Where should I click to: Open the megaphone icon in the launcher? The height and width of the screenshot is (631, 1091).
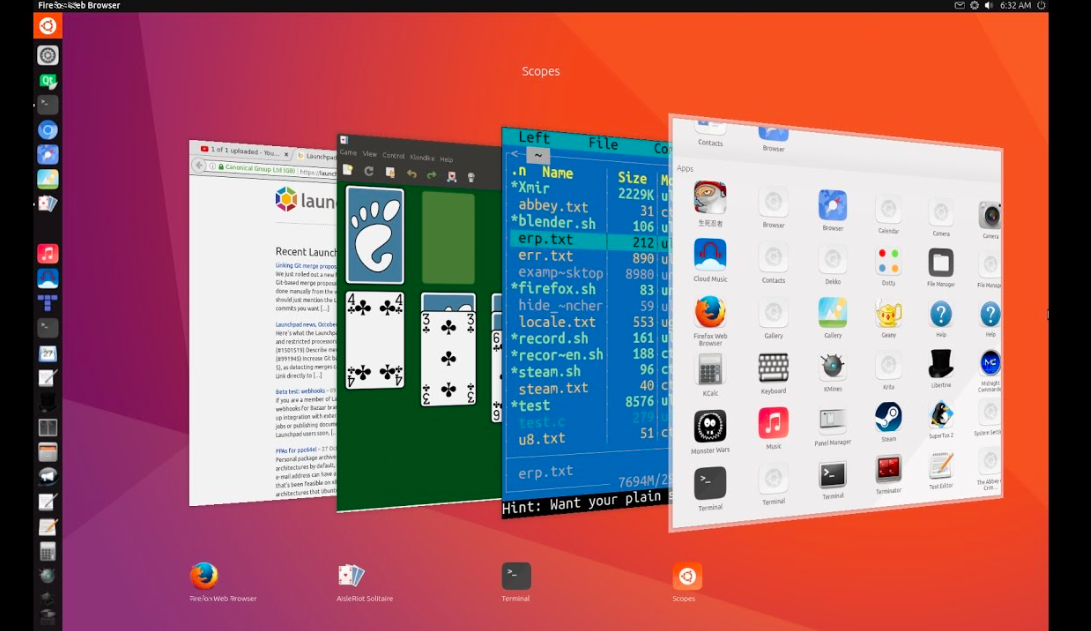click(47, 476)
